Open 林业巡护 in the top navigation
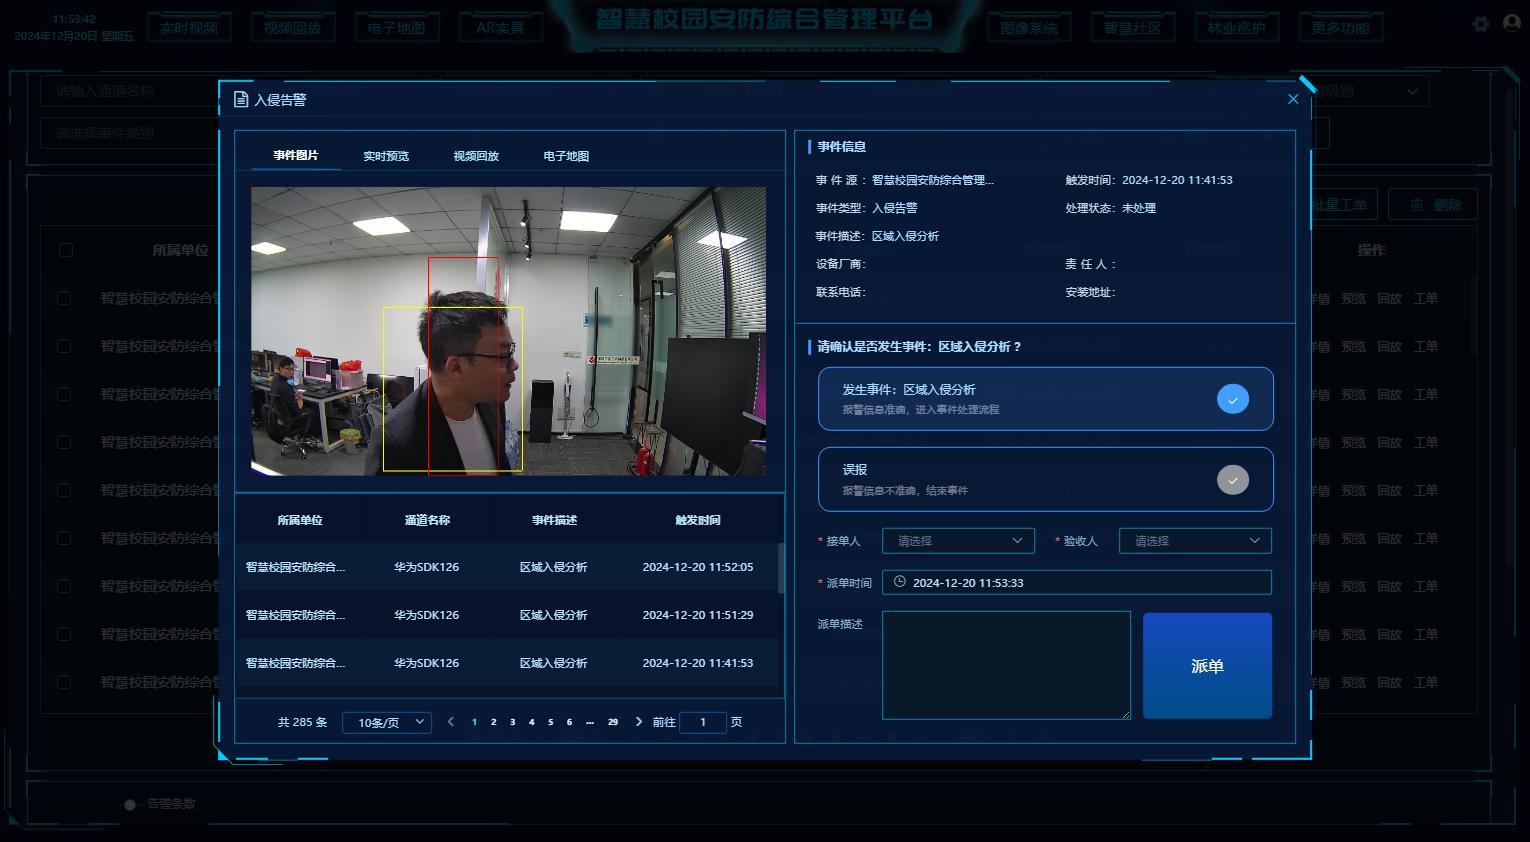Image resolution: width=1530 pixels, height=842 pixels. pos(1236,28)
